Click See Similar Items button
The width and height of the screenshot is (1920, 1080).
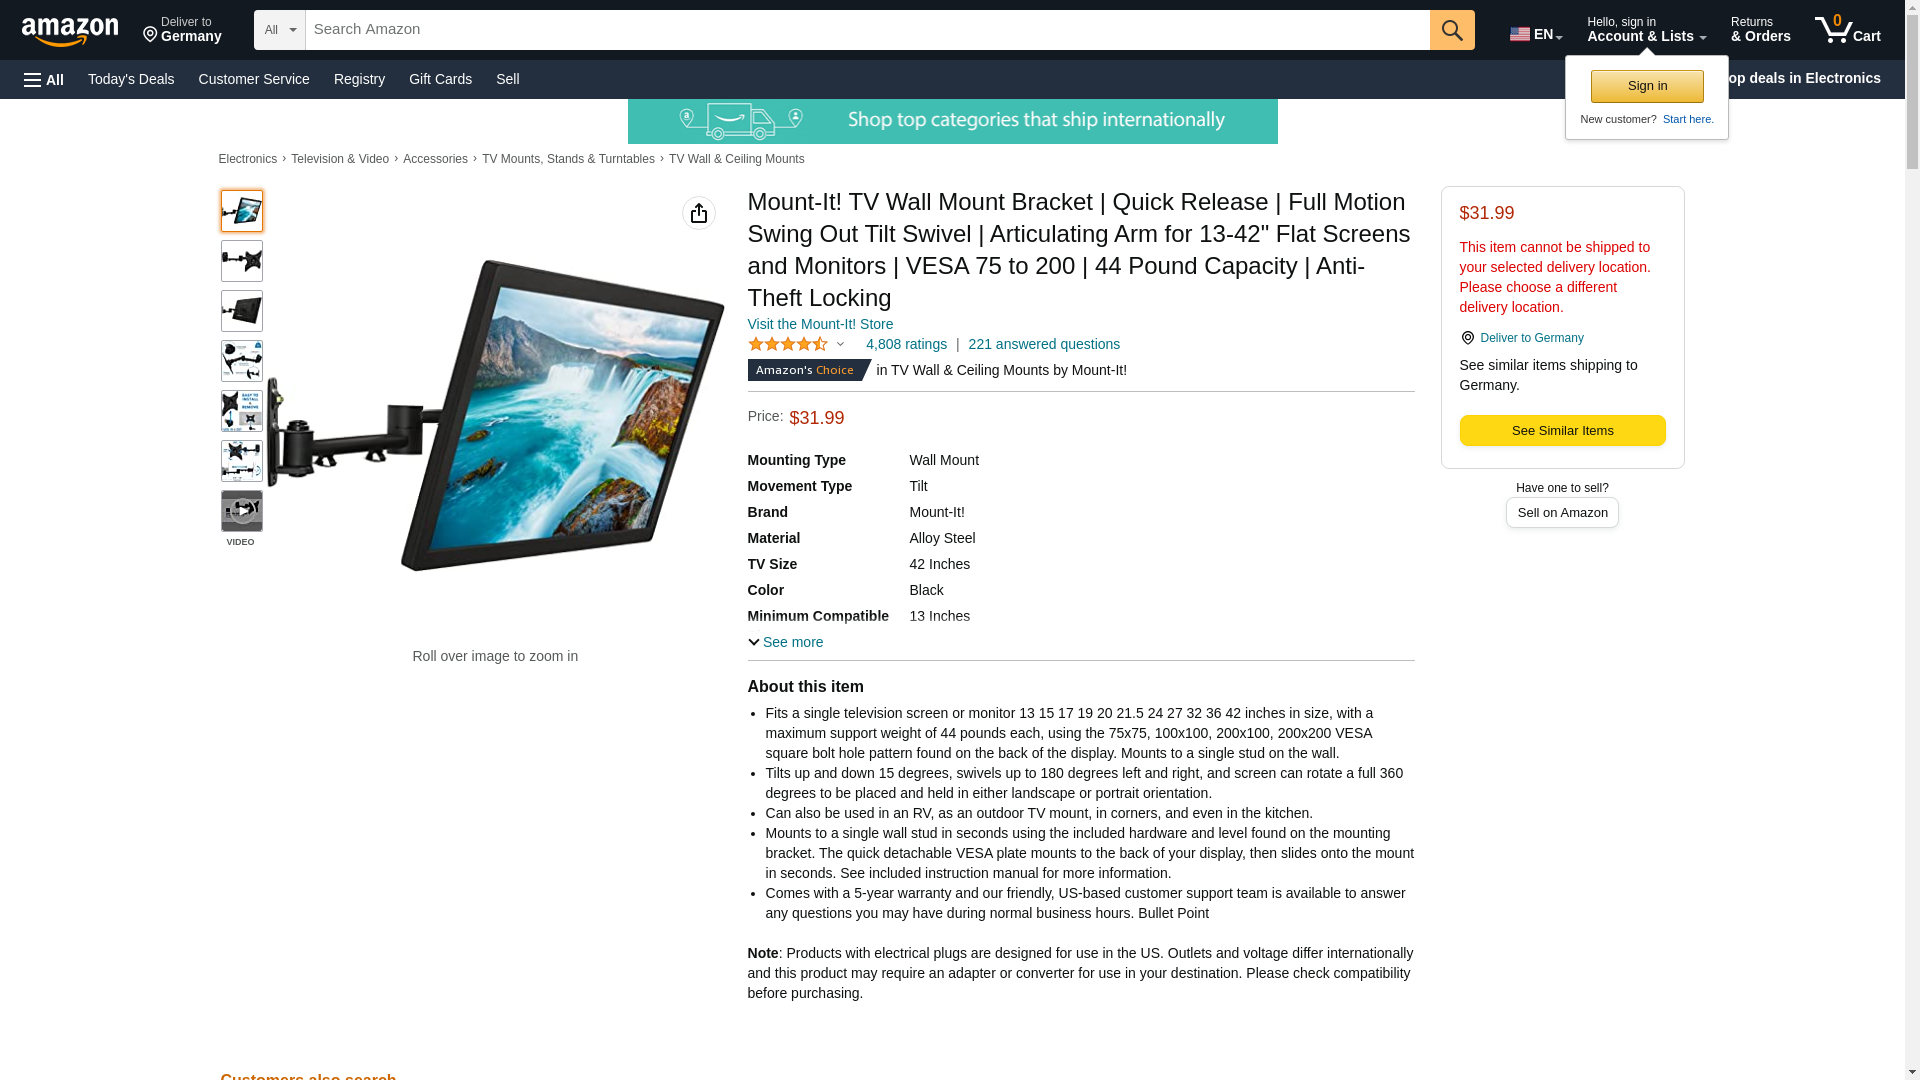click(x=1562, y=431)
